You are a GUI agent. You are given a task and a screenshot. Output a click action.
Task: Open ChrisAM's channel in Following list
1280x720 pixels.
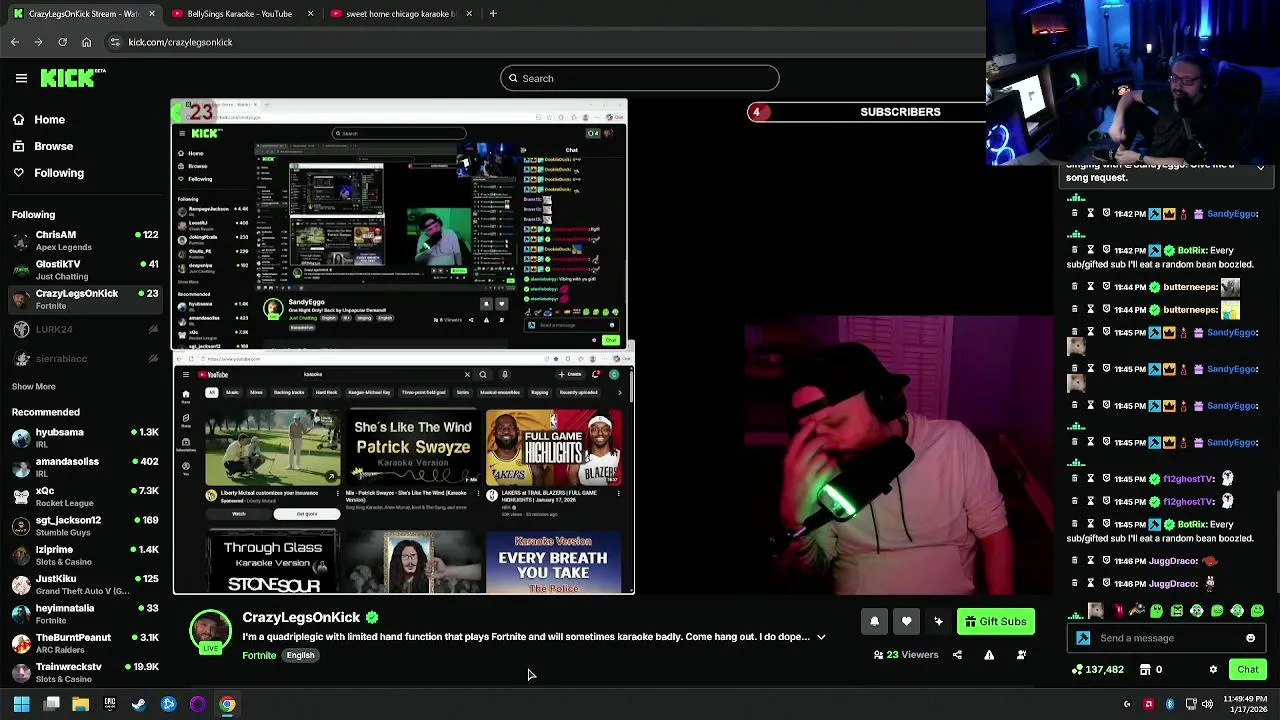click(x=85, y=240)
